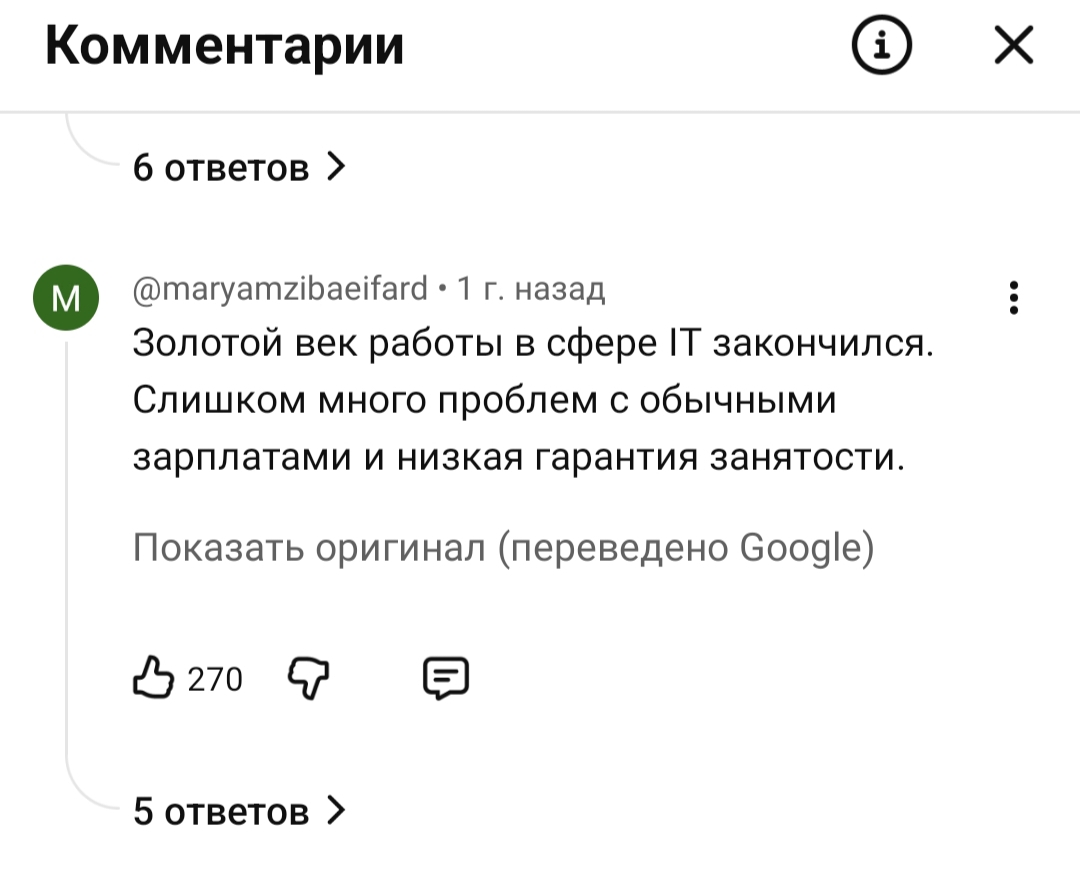The width and height of the screenshot is (1080, 872).
Task: Close the Комментарии panel
Action: [x=1014, y=46]
